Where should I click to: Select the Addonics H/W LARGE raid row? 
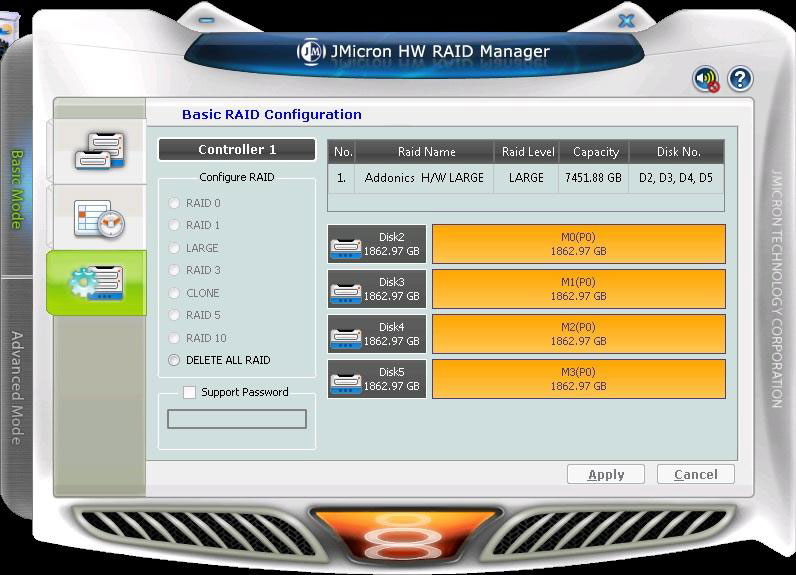[526, 178]
